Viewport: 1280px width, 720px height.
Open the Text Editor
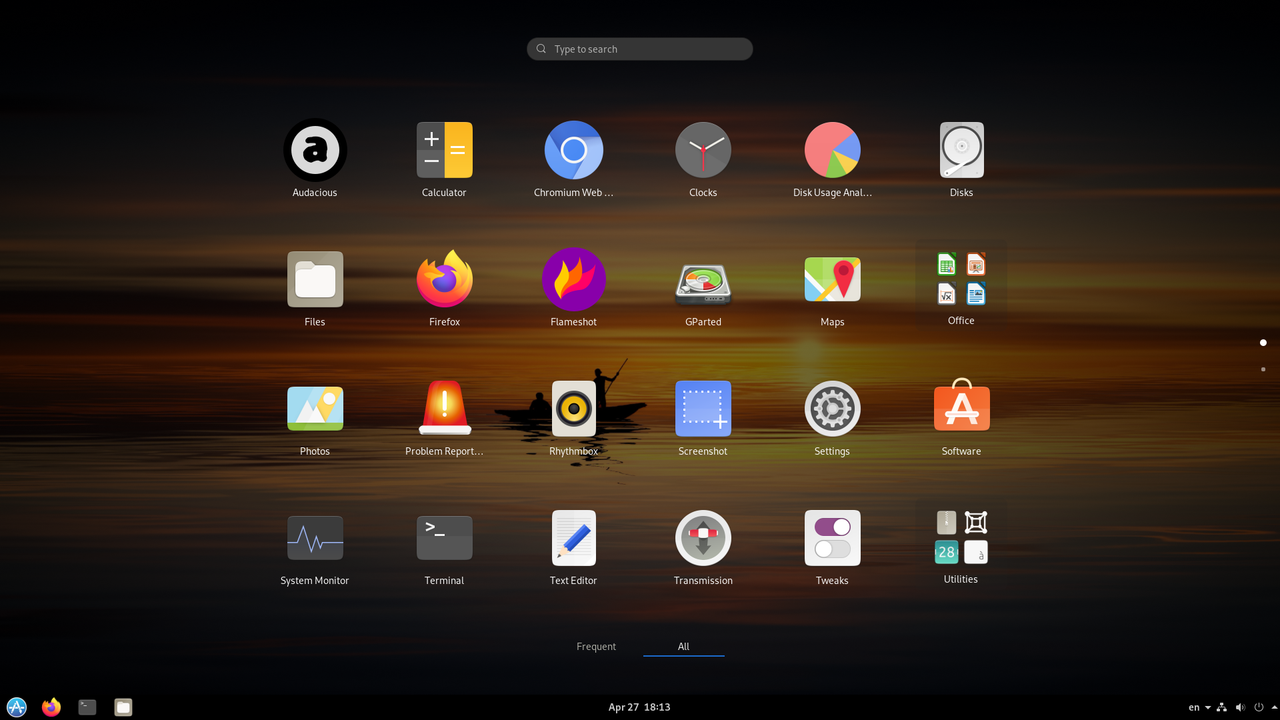pyautogui.click(x=573, y=538)
